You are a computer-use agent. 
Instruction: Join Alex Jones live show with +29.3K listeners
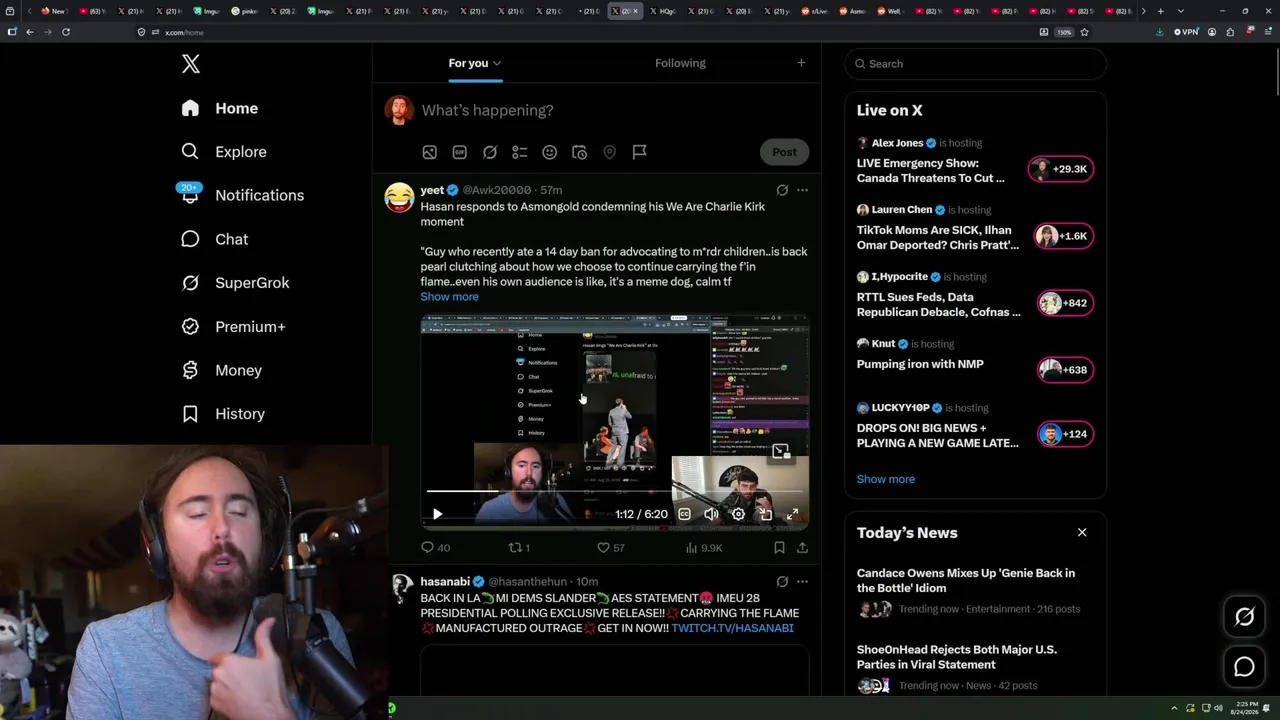(x=1062, y=169)
